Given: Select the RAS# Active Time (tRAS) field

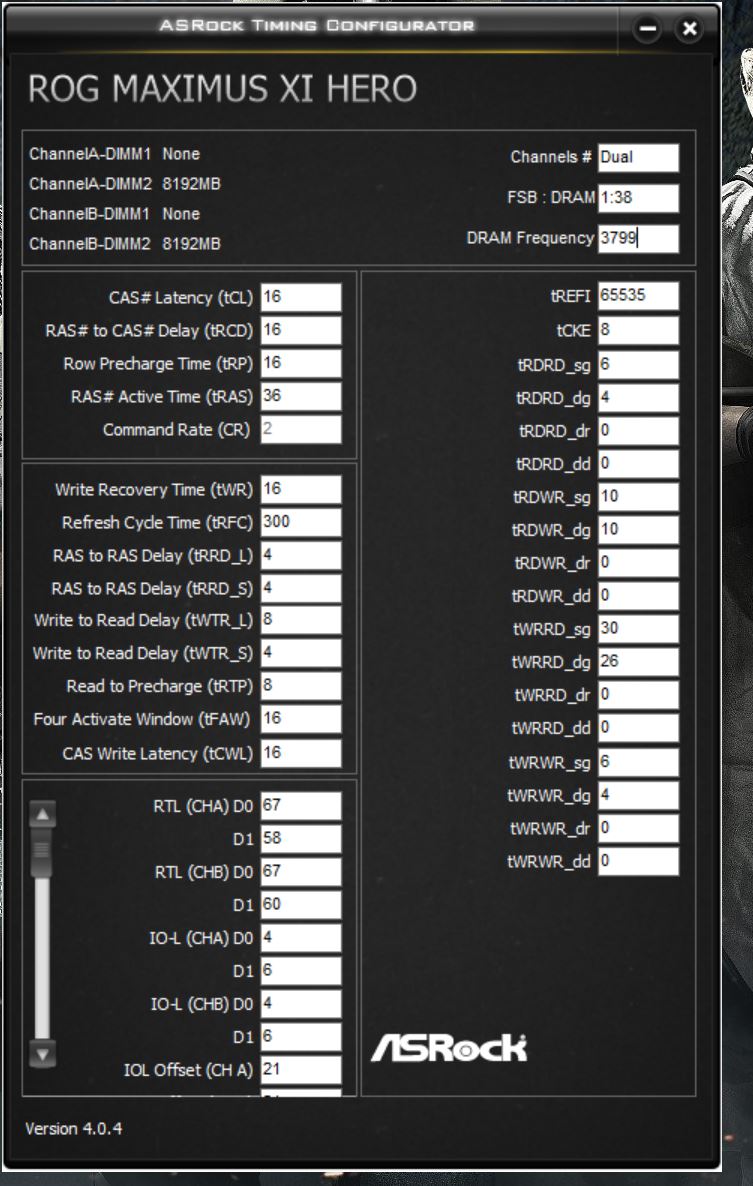Looking at the screenshot, I should [301, 396].
